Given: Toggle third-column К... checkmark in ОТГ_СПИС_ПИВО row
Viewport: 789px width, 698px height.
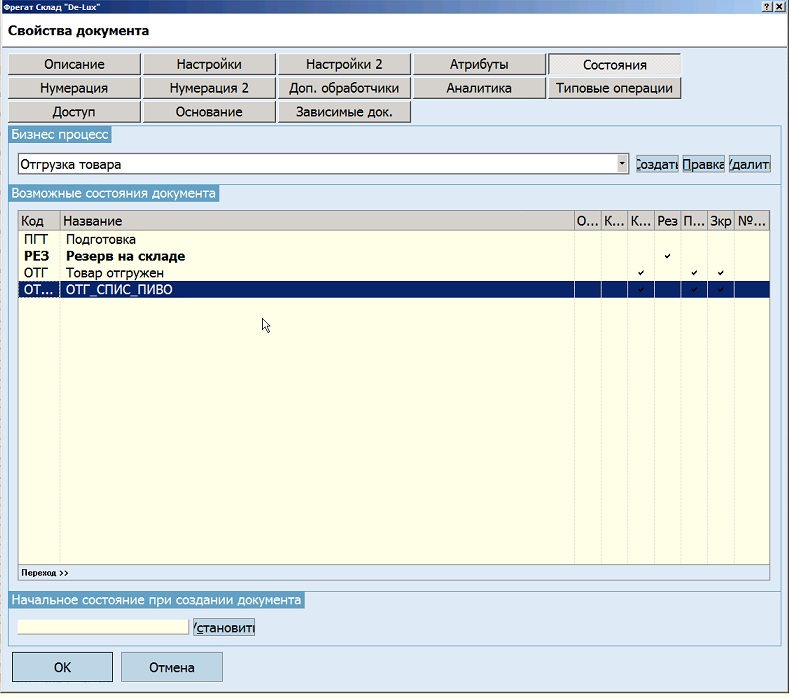Looking at the screenshot, I should coord(641,289).
